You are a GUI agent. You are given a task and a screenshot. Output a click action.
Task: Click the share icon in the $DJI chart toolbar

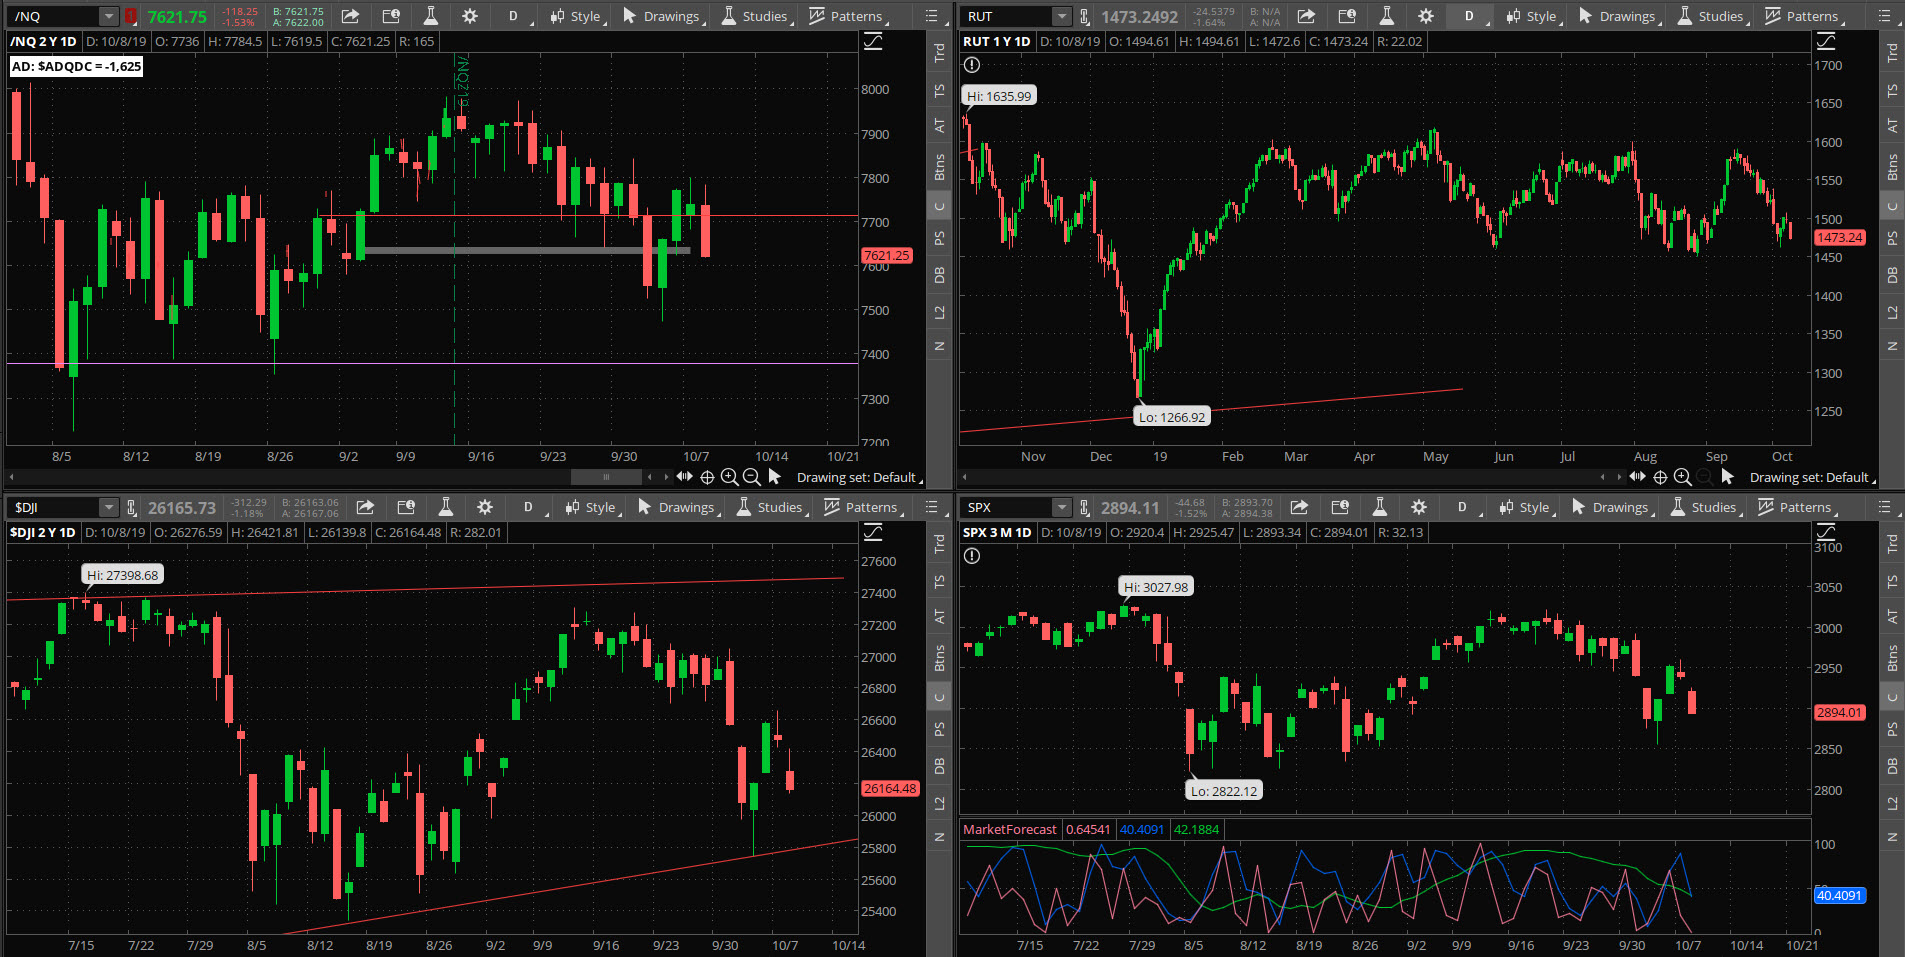click(x=365, y=507)
